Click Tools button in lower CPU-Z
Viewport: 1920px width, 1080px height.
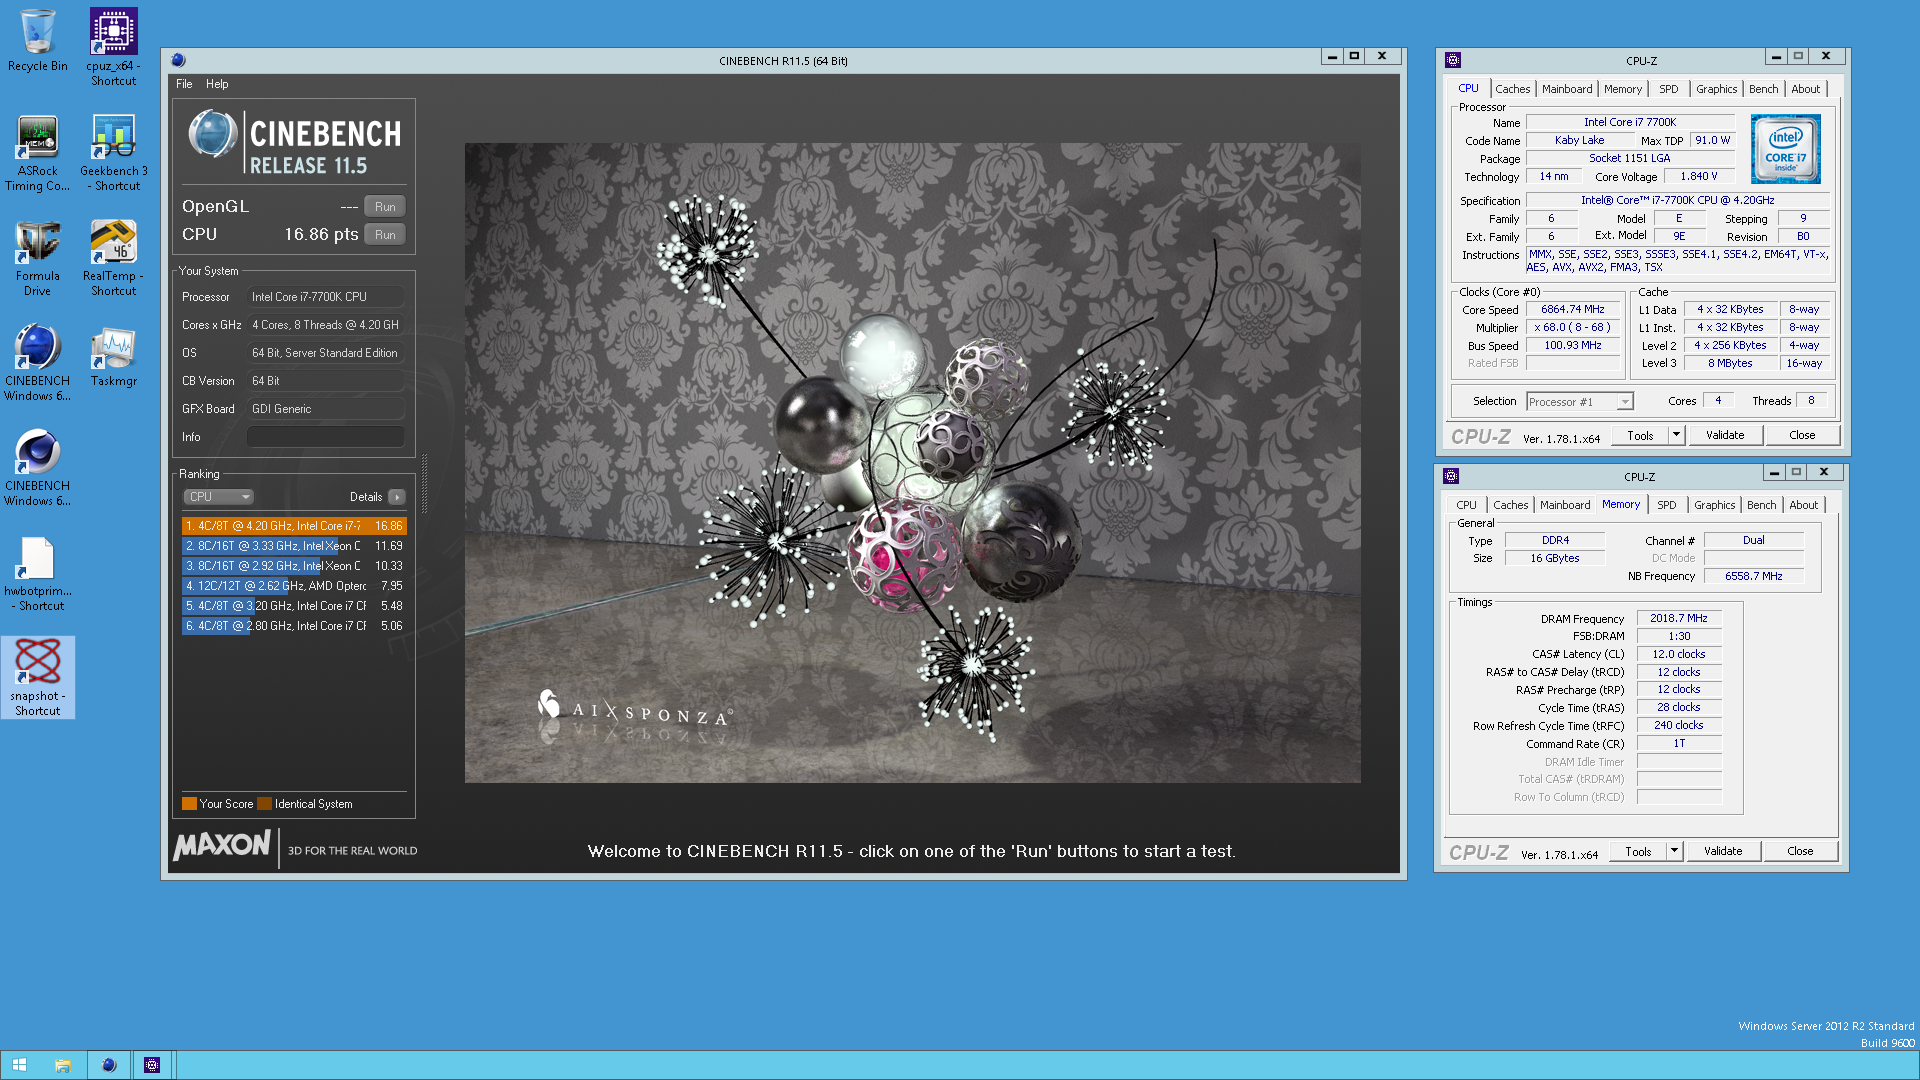(x=1638, y=851)
